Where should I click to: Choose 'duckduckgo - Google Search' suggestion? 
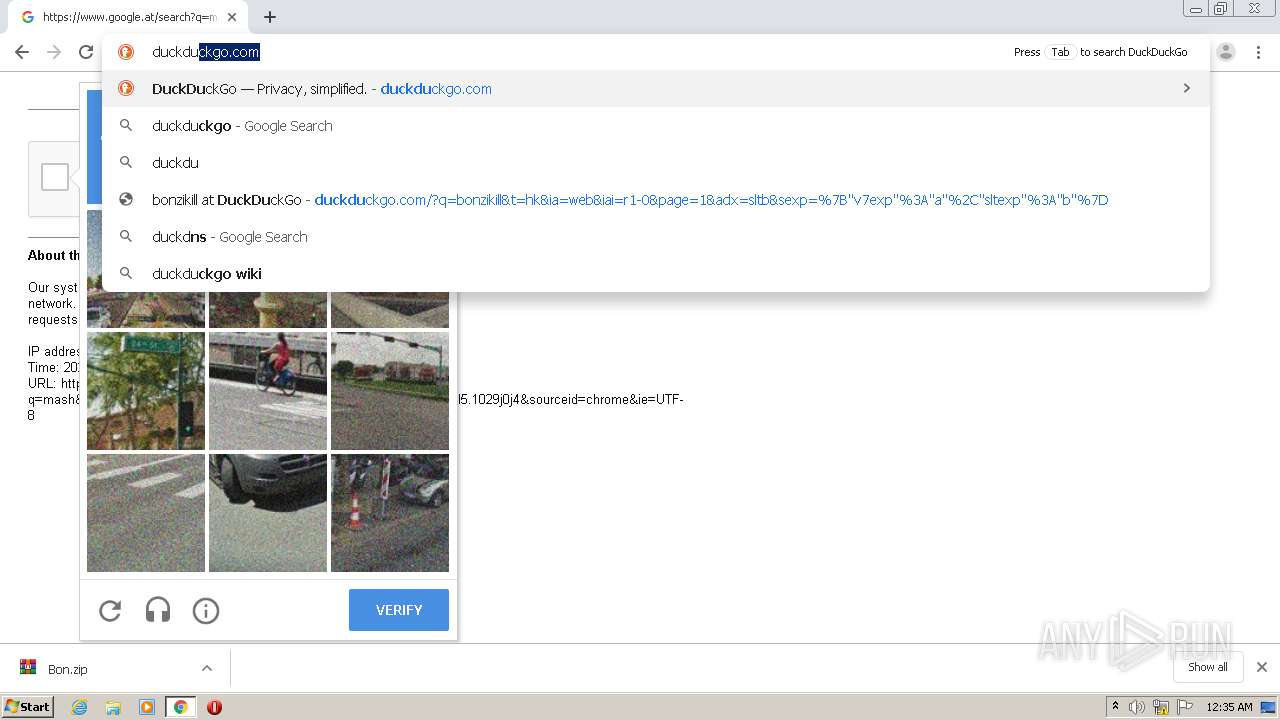click(656, 126)
